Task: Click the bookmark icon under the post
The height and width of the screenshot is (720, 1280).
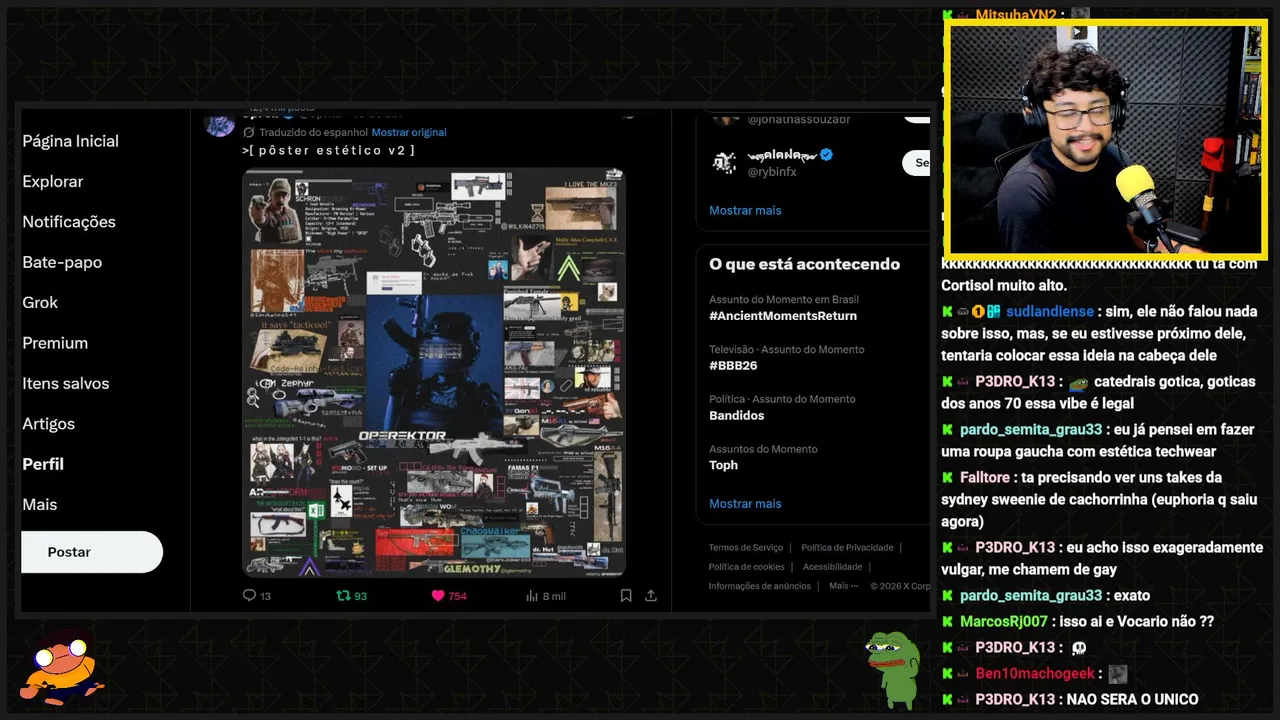Action: point(626,595)
